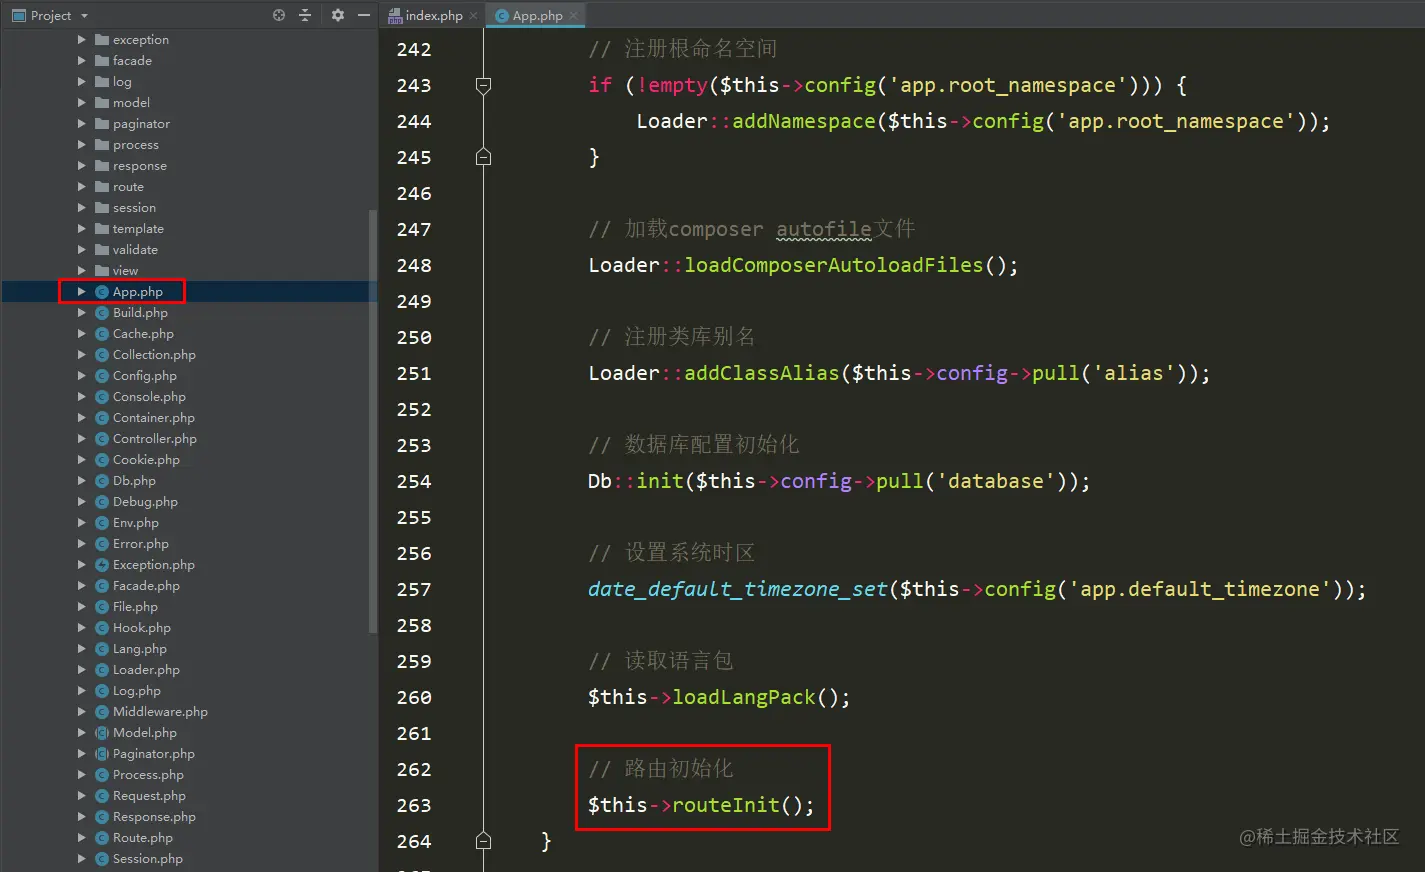Click date_default_timezone_set on line 257

[x=738, y=589]
